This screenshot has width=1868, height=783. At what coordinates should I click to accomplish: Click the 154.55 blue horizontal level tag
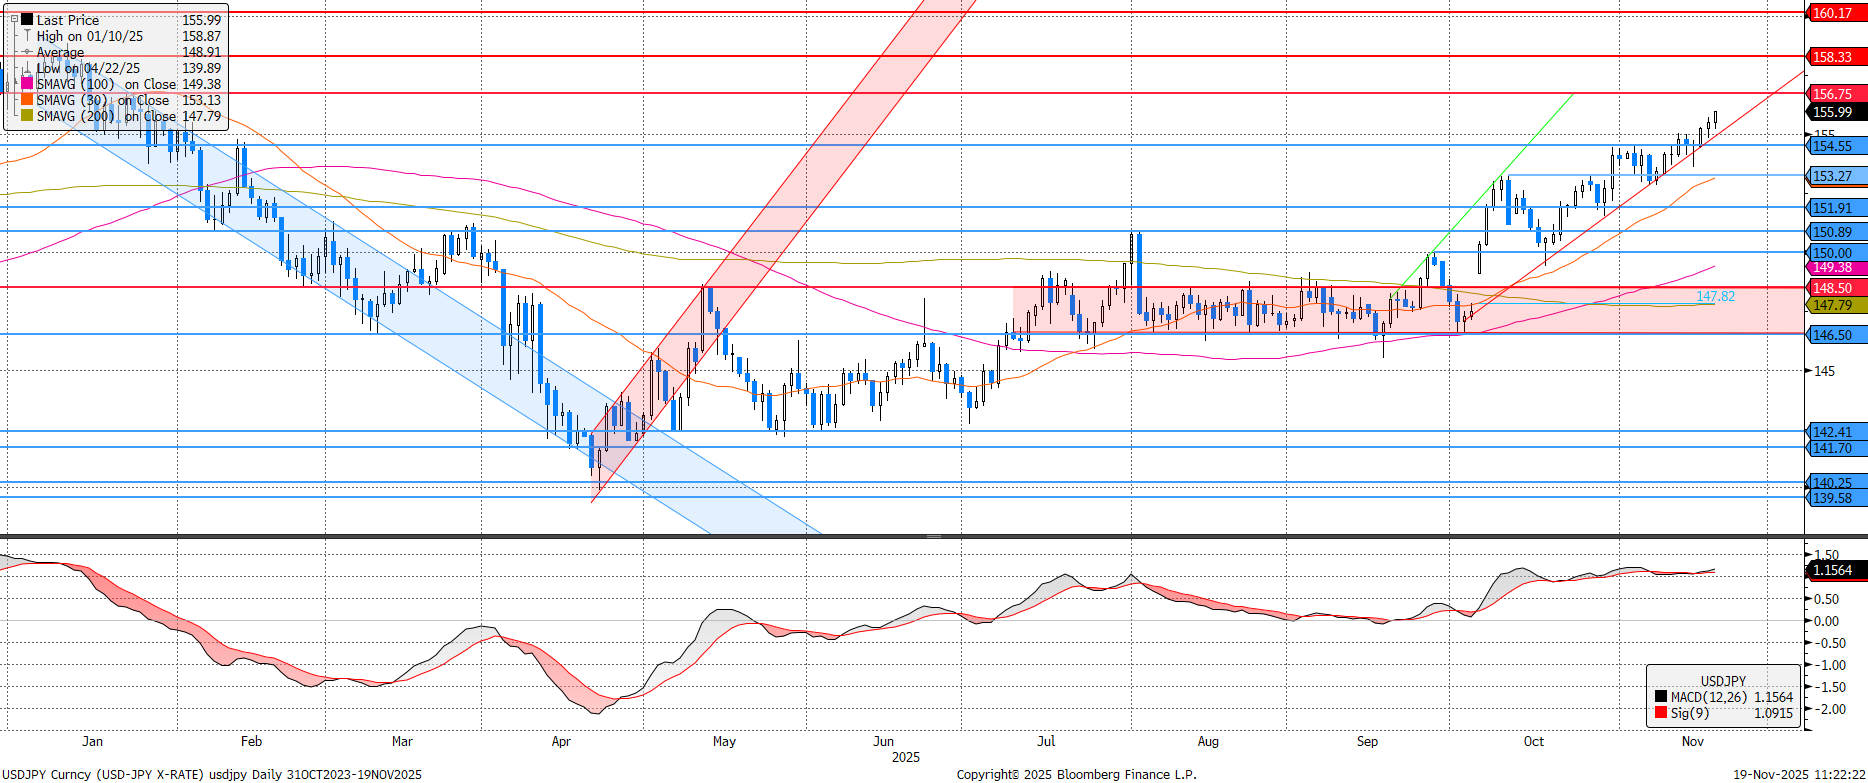point(1835,146)
